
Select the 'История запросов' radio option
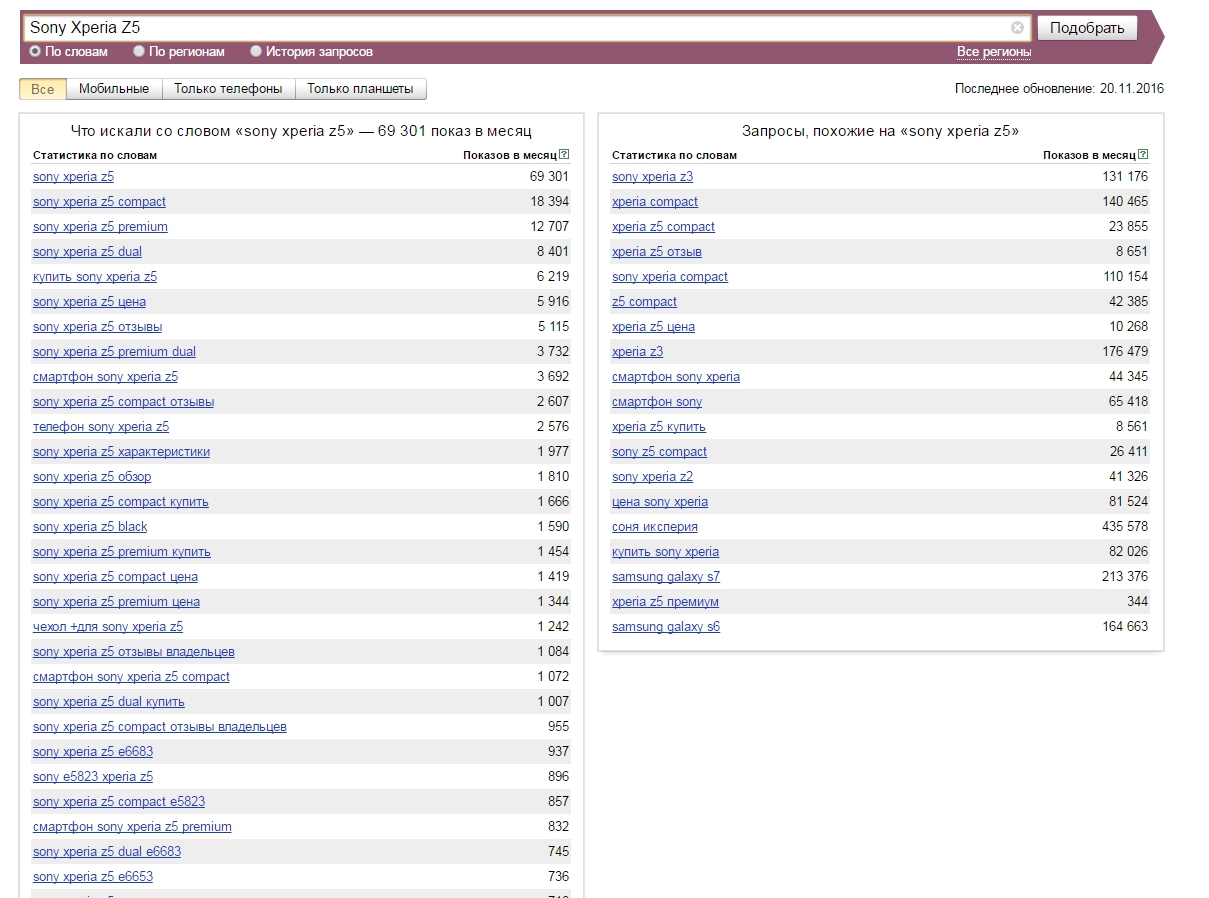coord(256,51)
